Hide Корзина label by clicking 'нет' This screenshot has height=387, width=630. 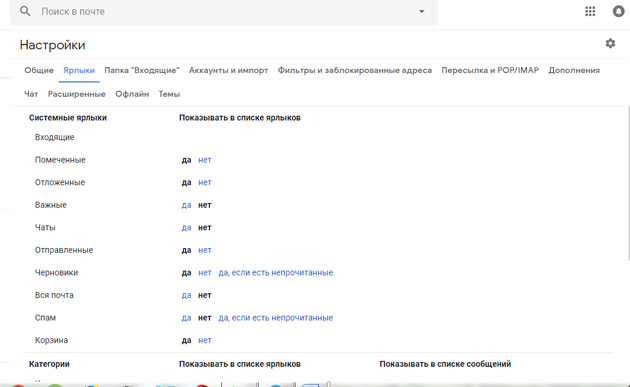tap(205, 340)
